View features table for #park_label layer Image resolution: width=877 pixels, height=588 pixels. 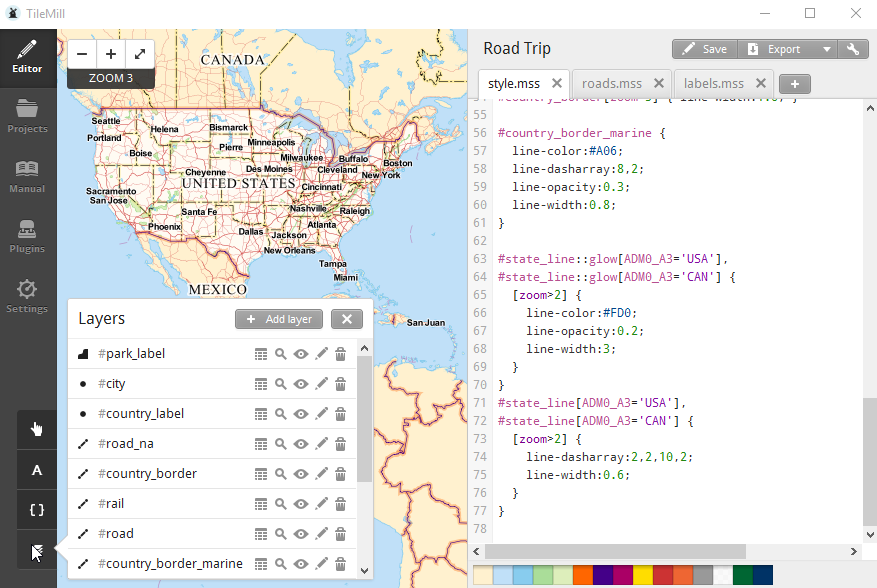261,354
